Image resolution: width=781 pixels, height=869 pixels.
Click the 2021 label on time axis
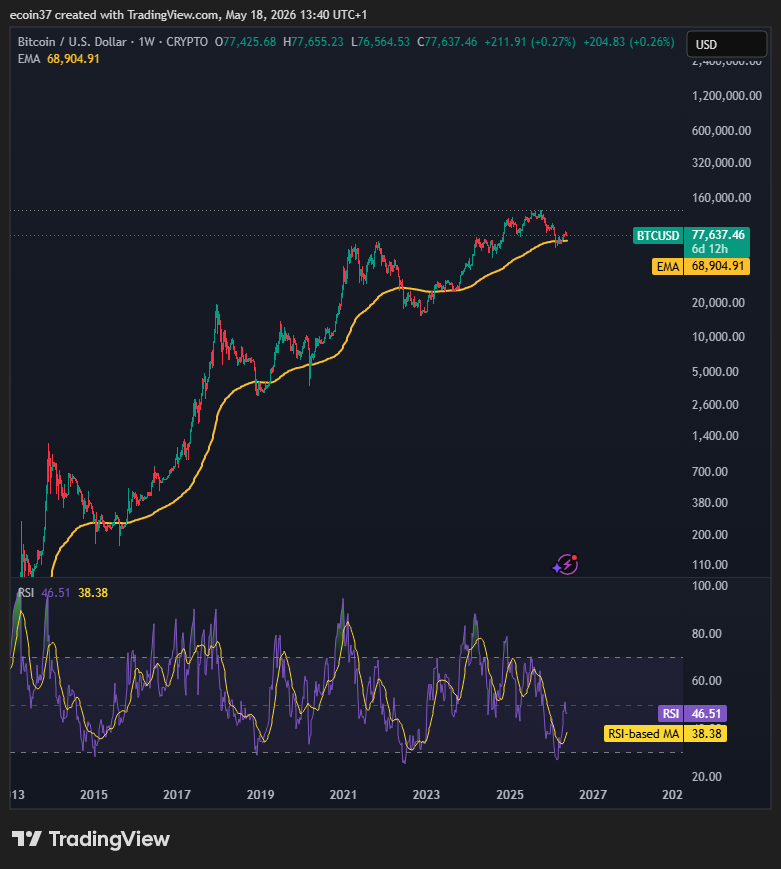pyautogui.click(x=343, y=794)
